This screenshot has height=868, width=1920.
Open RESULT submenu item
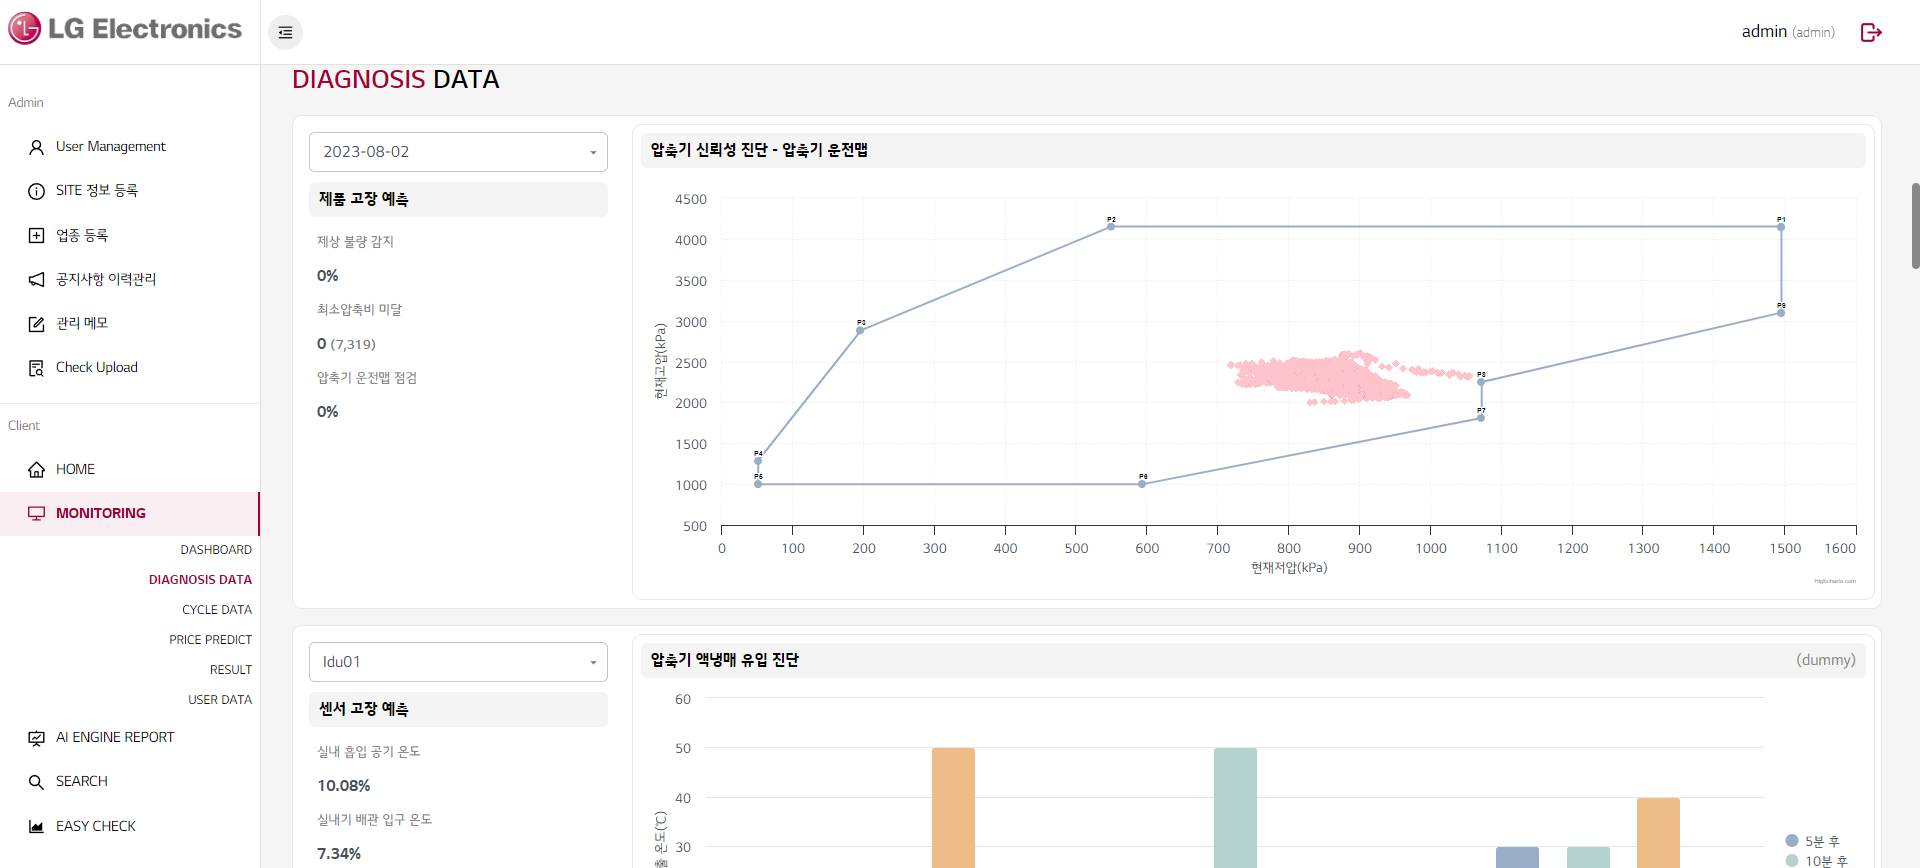pos(231,670)
